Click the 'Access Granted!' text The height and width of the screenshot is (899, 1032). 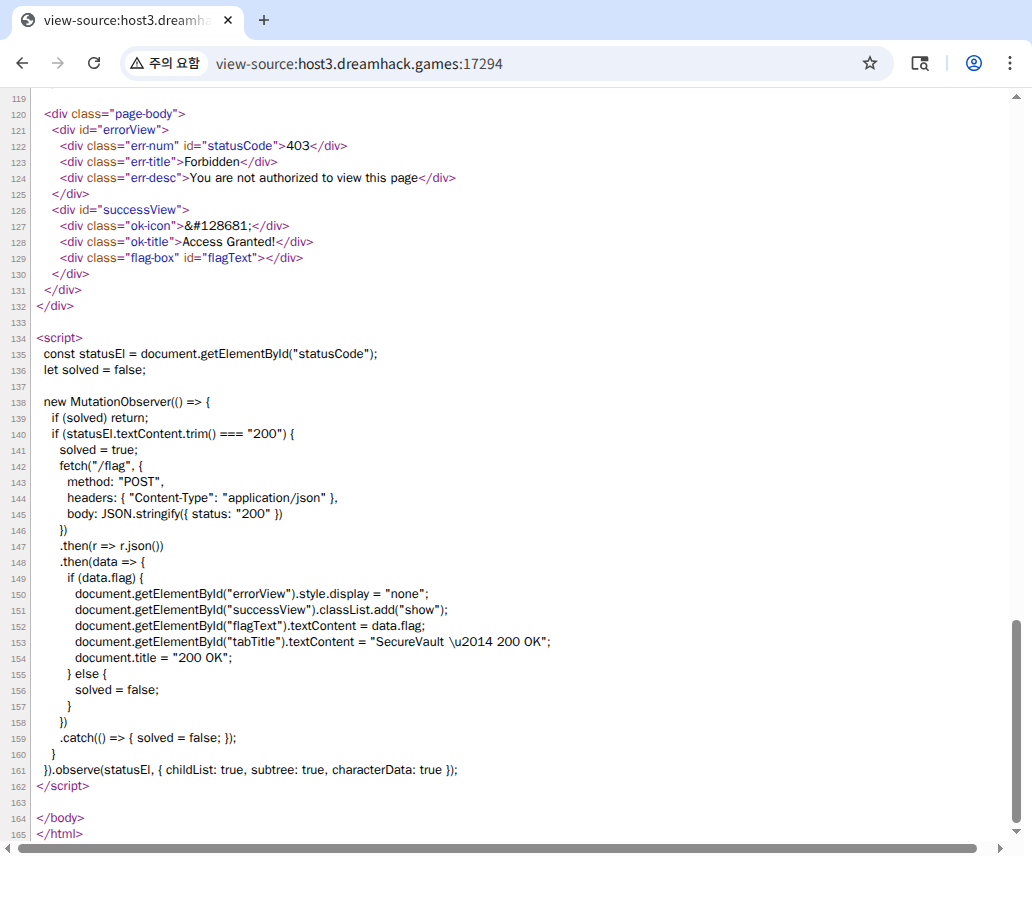click(228, 242)
